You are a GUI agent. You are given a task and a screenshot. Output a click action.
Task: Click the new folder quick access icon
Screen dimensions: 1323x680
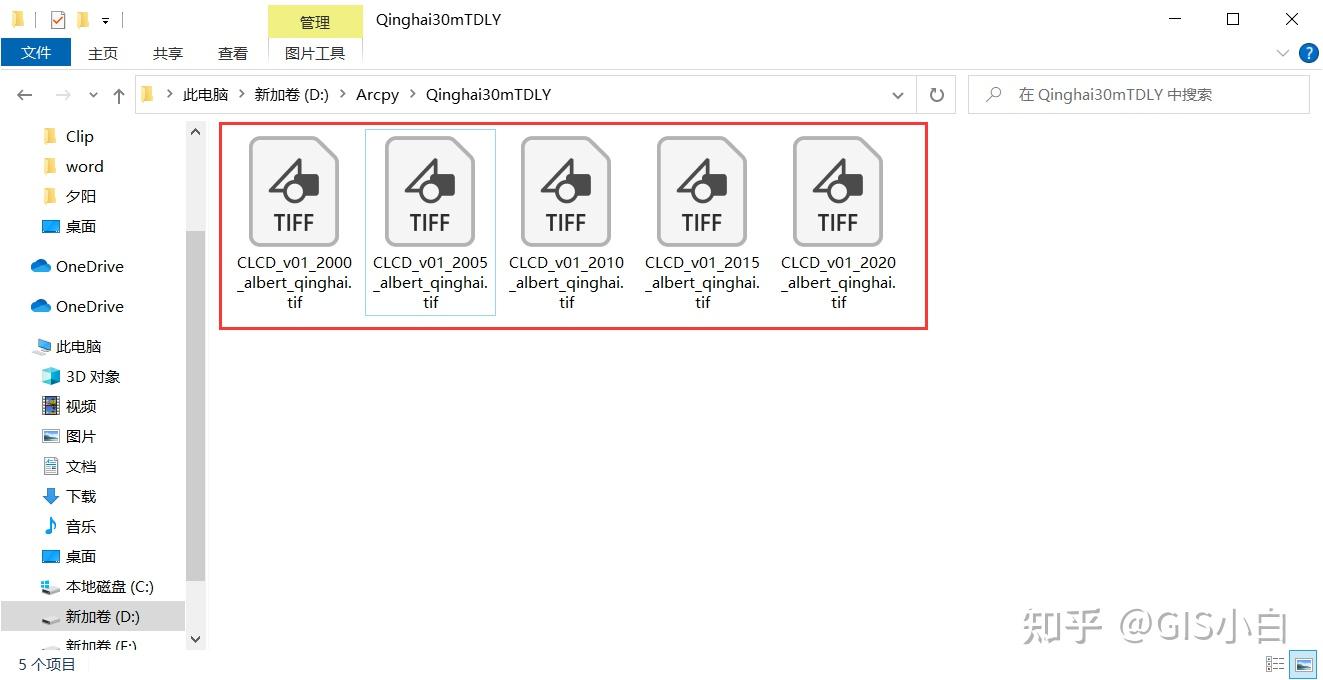tap(84, 19)
